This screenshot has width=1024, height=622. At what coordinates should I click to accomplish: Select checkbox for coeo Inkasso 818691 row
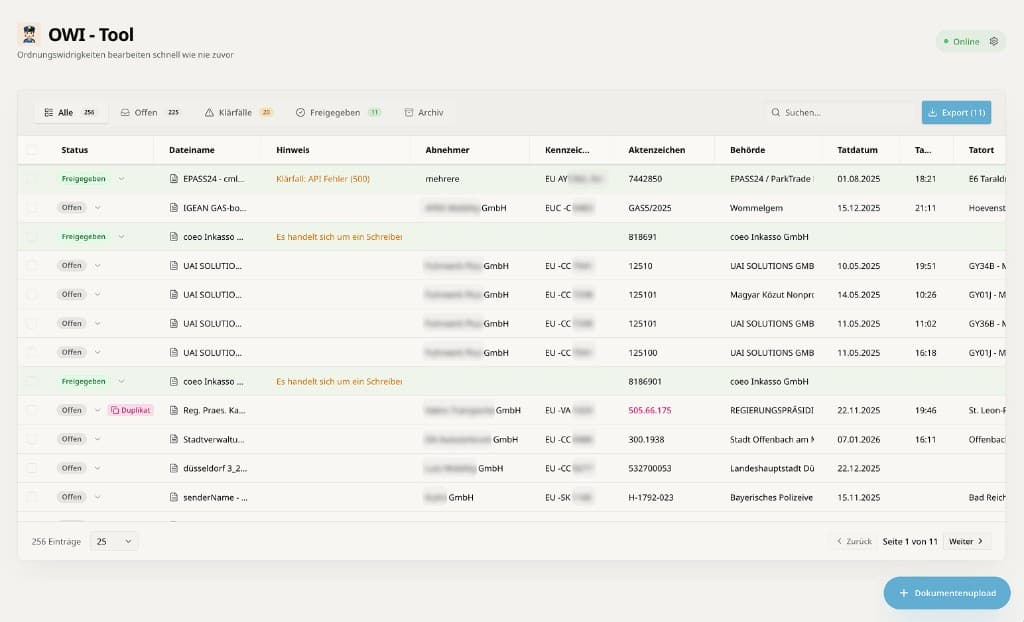pyautogui.click(x=32, y=237)
